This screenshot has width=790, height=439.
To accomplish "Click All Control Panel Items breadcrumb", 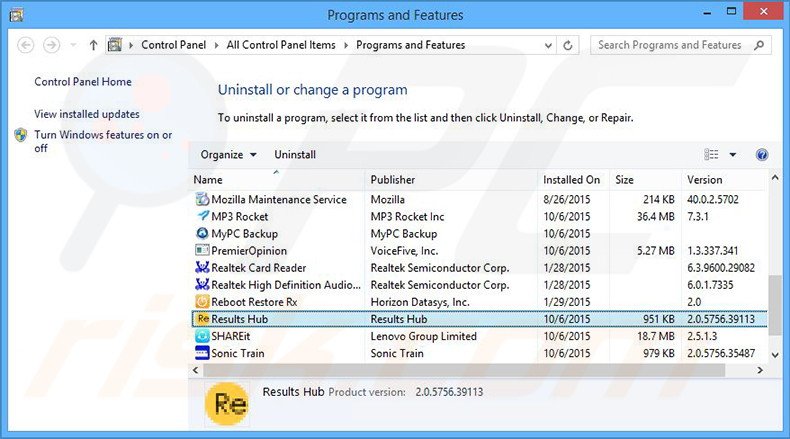I will tap(281, 45).
